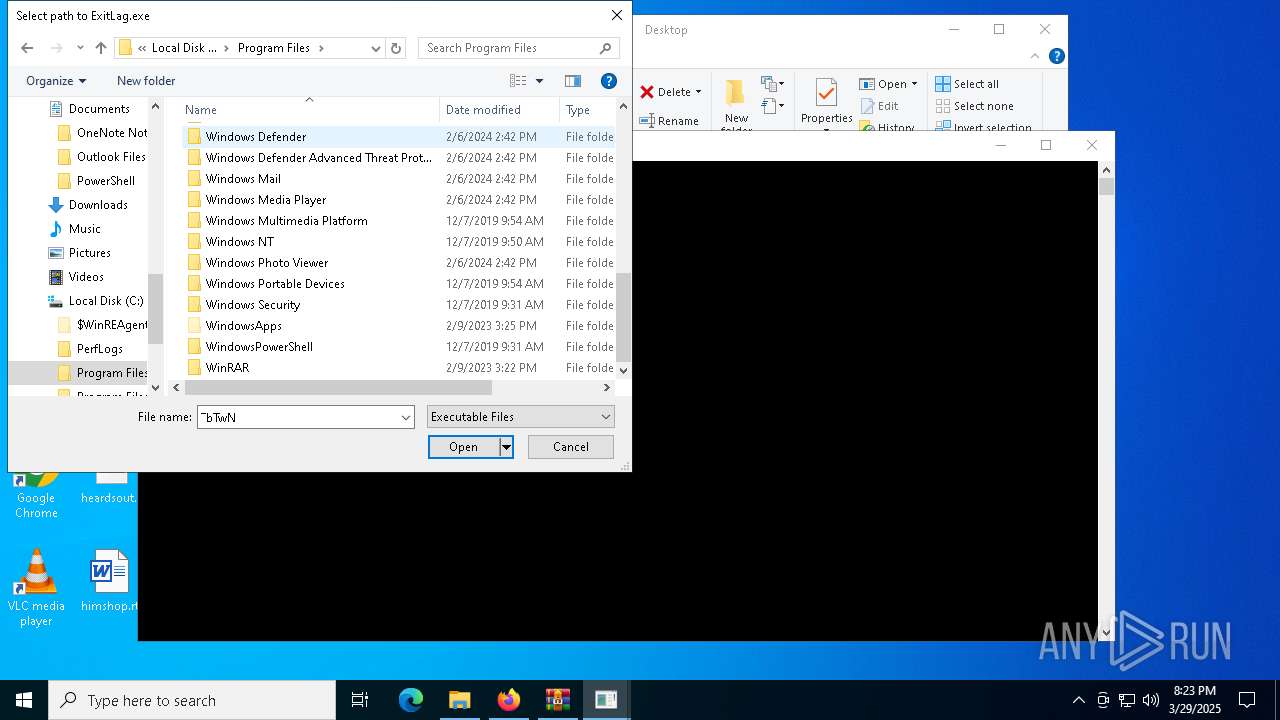
Task: Select the WindowsApps folder icon
Action: (x=194, y=326)
